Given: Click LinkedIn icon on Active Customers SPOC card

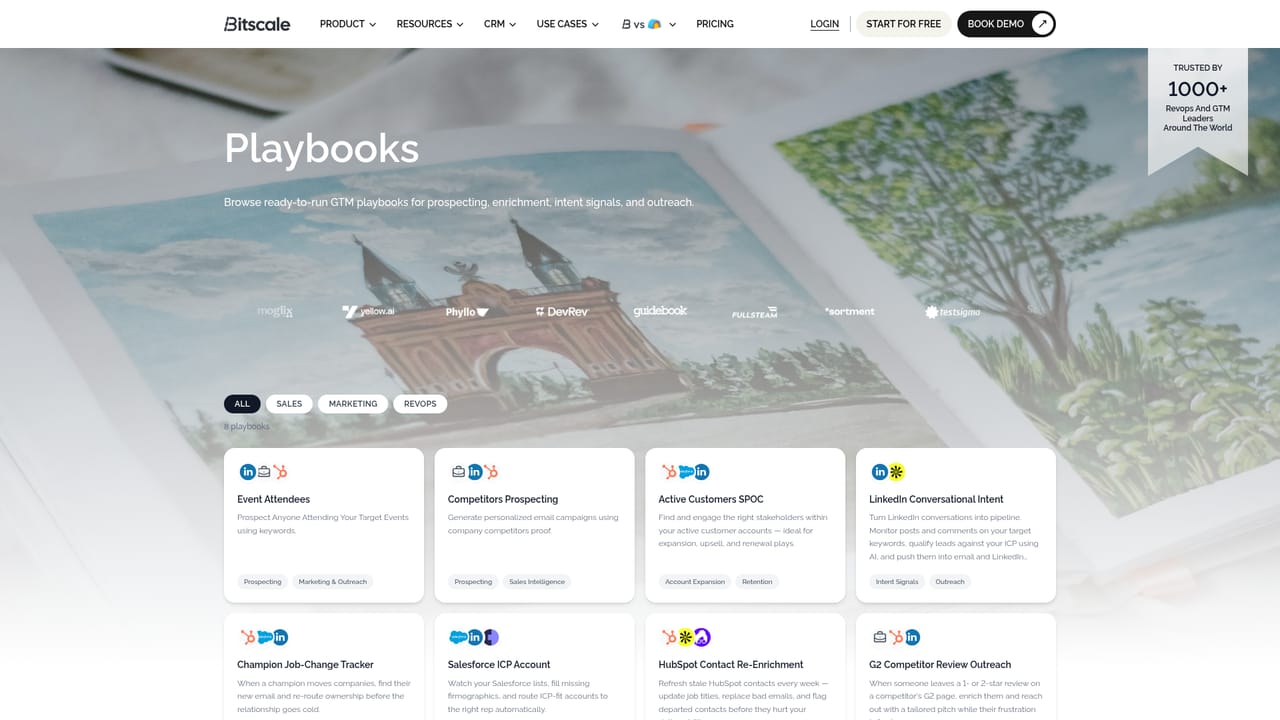Looking at the screenshot, I should [702, 472].
